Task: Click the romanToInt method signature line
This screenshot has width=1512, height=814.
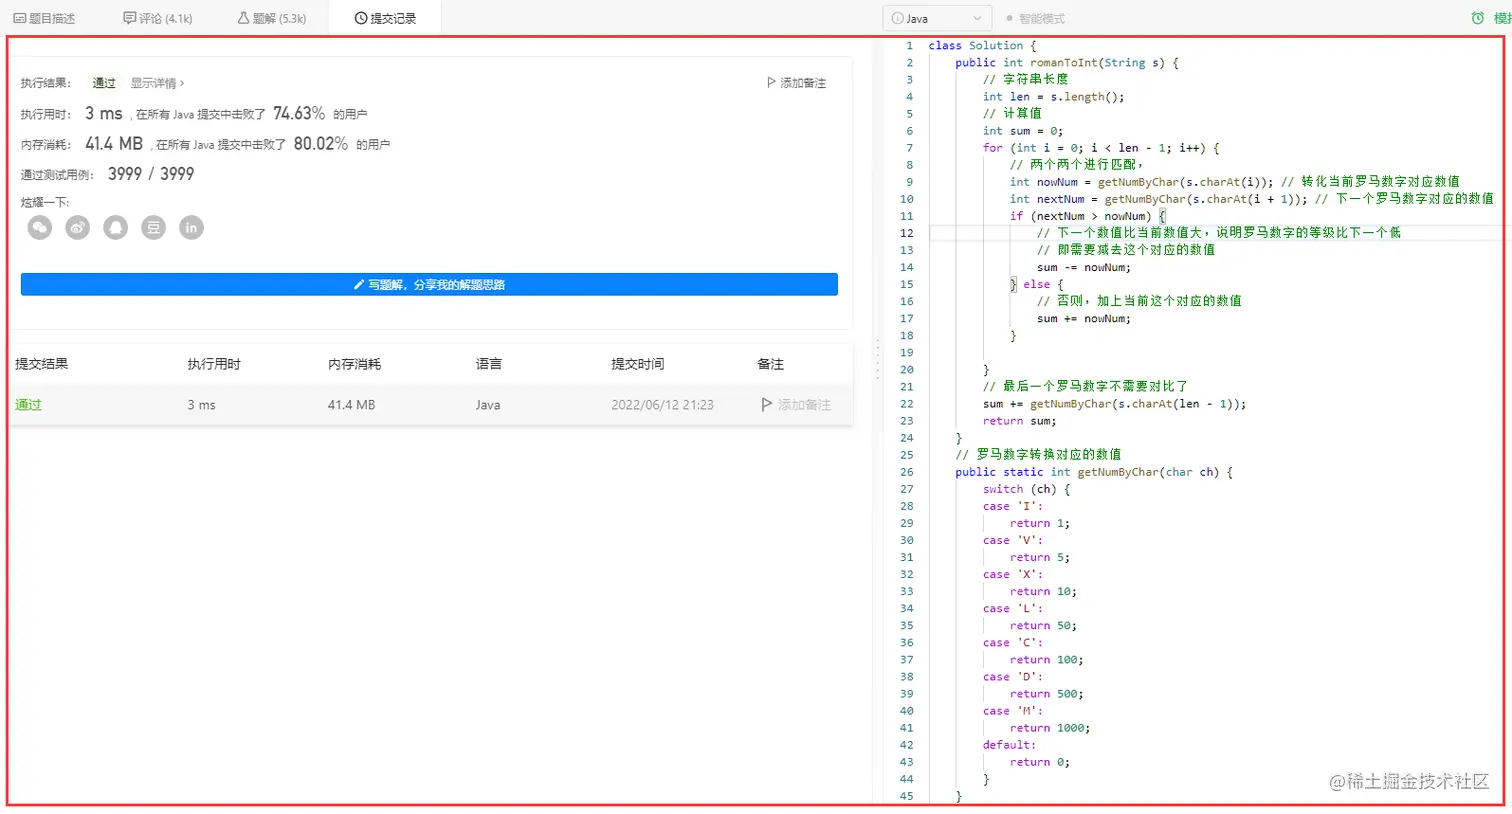Action: 1067,63
